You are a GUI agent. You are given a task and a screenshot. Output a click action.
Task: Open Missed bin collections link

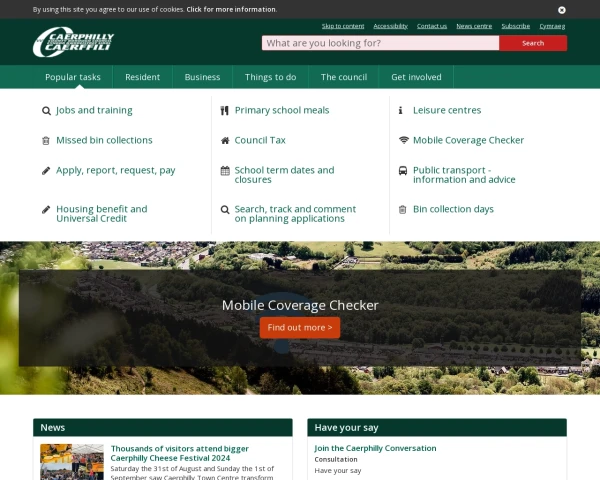[x=104, y=140]
